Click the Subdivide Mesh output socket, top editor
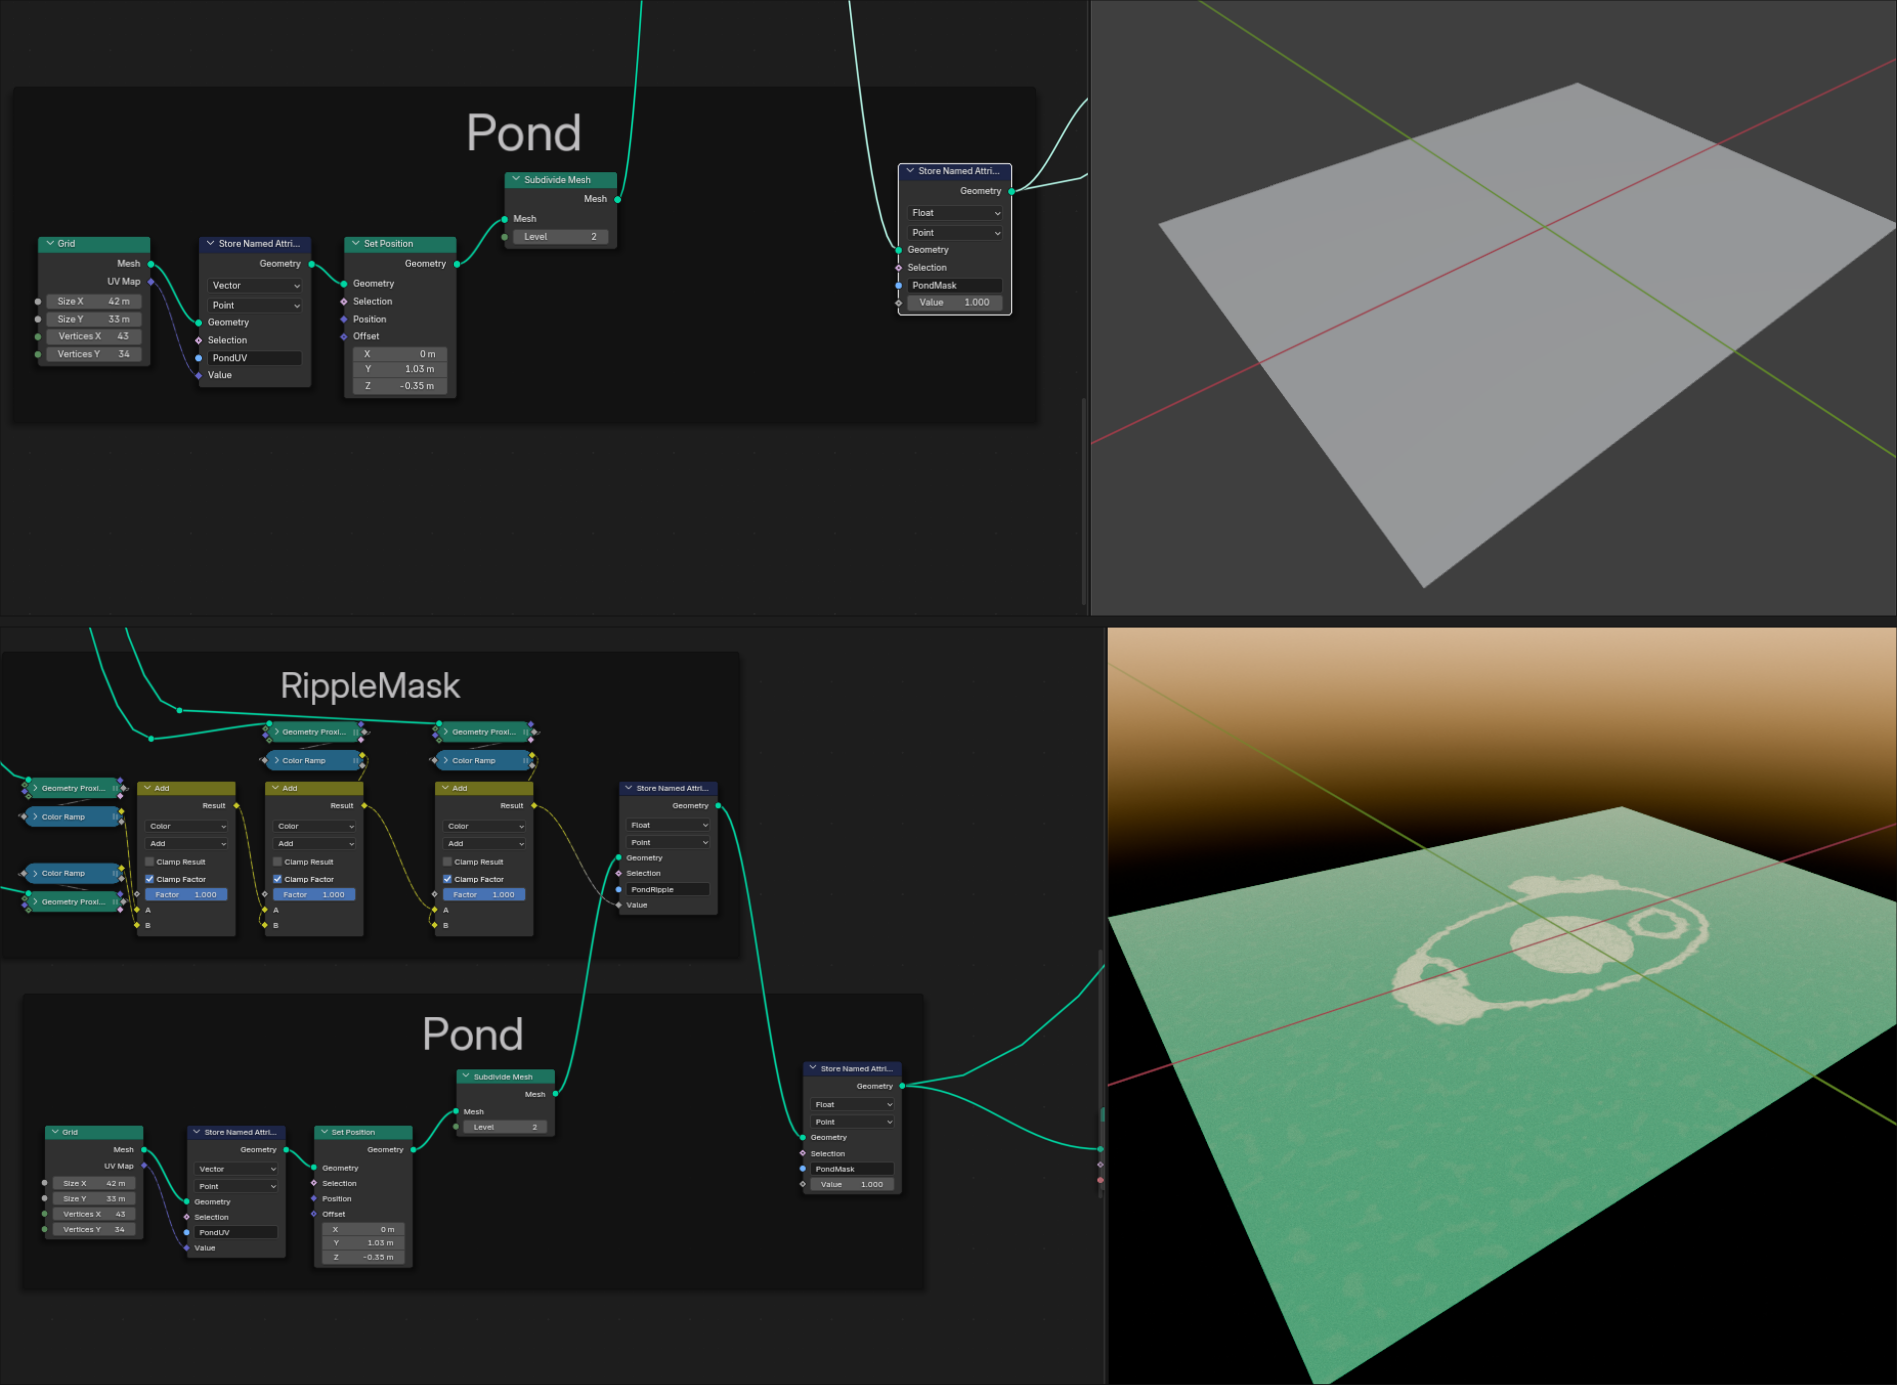This screenshot has width=1897, height=1385. [x=618, y=199]
